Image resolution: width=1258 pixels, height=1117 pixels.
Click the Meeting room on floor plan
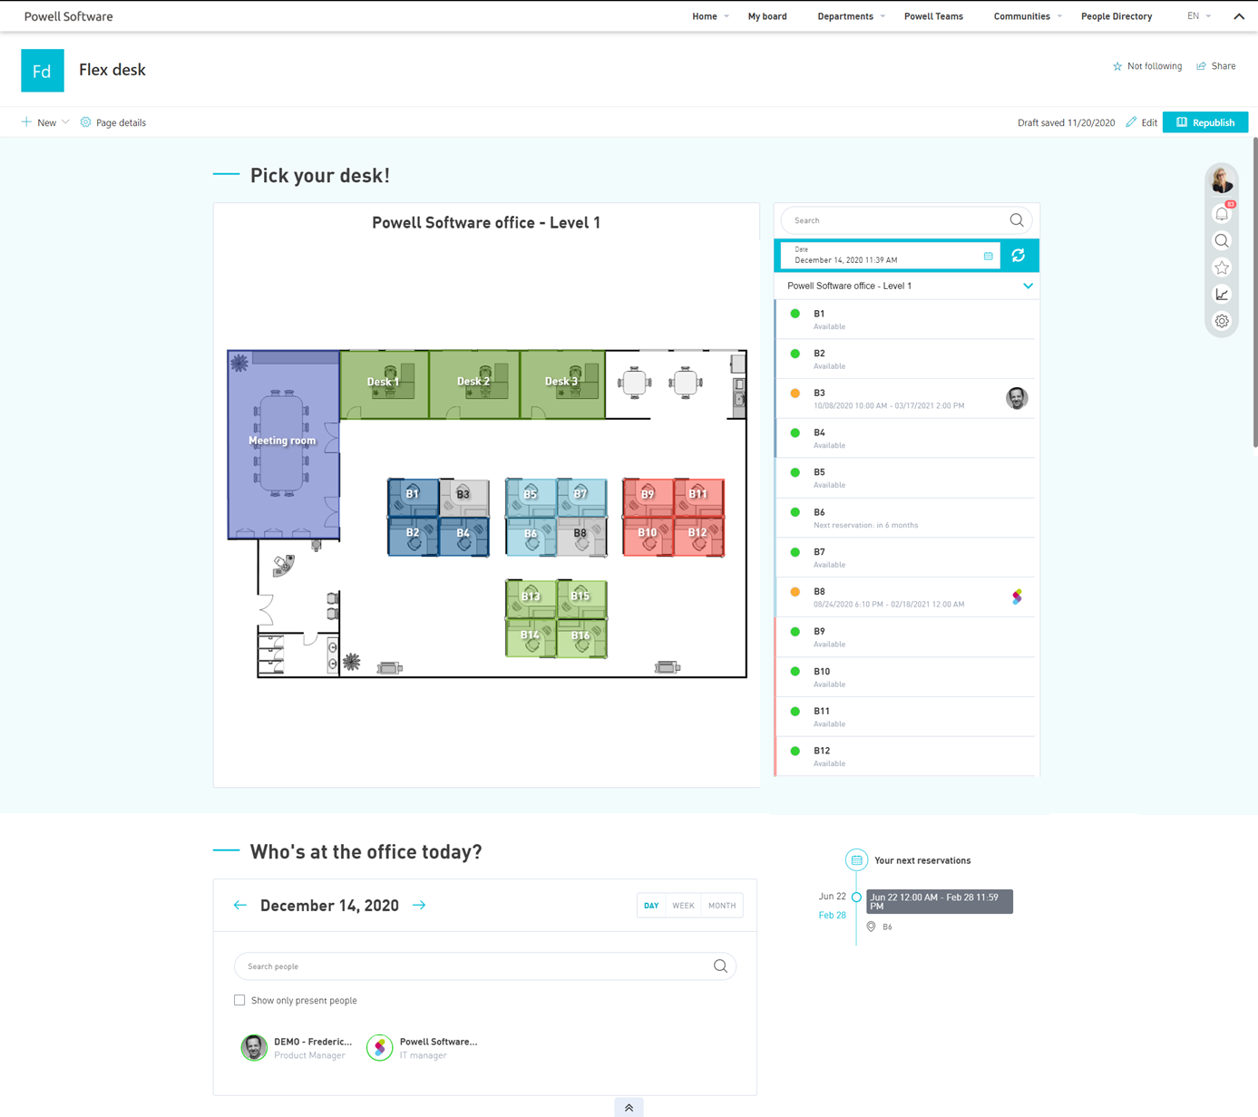(x=283, y=444)
